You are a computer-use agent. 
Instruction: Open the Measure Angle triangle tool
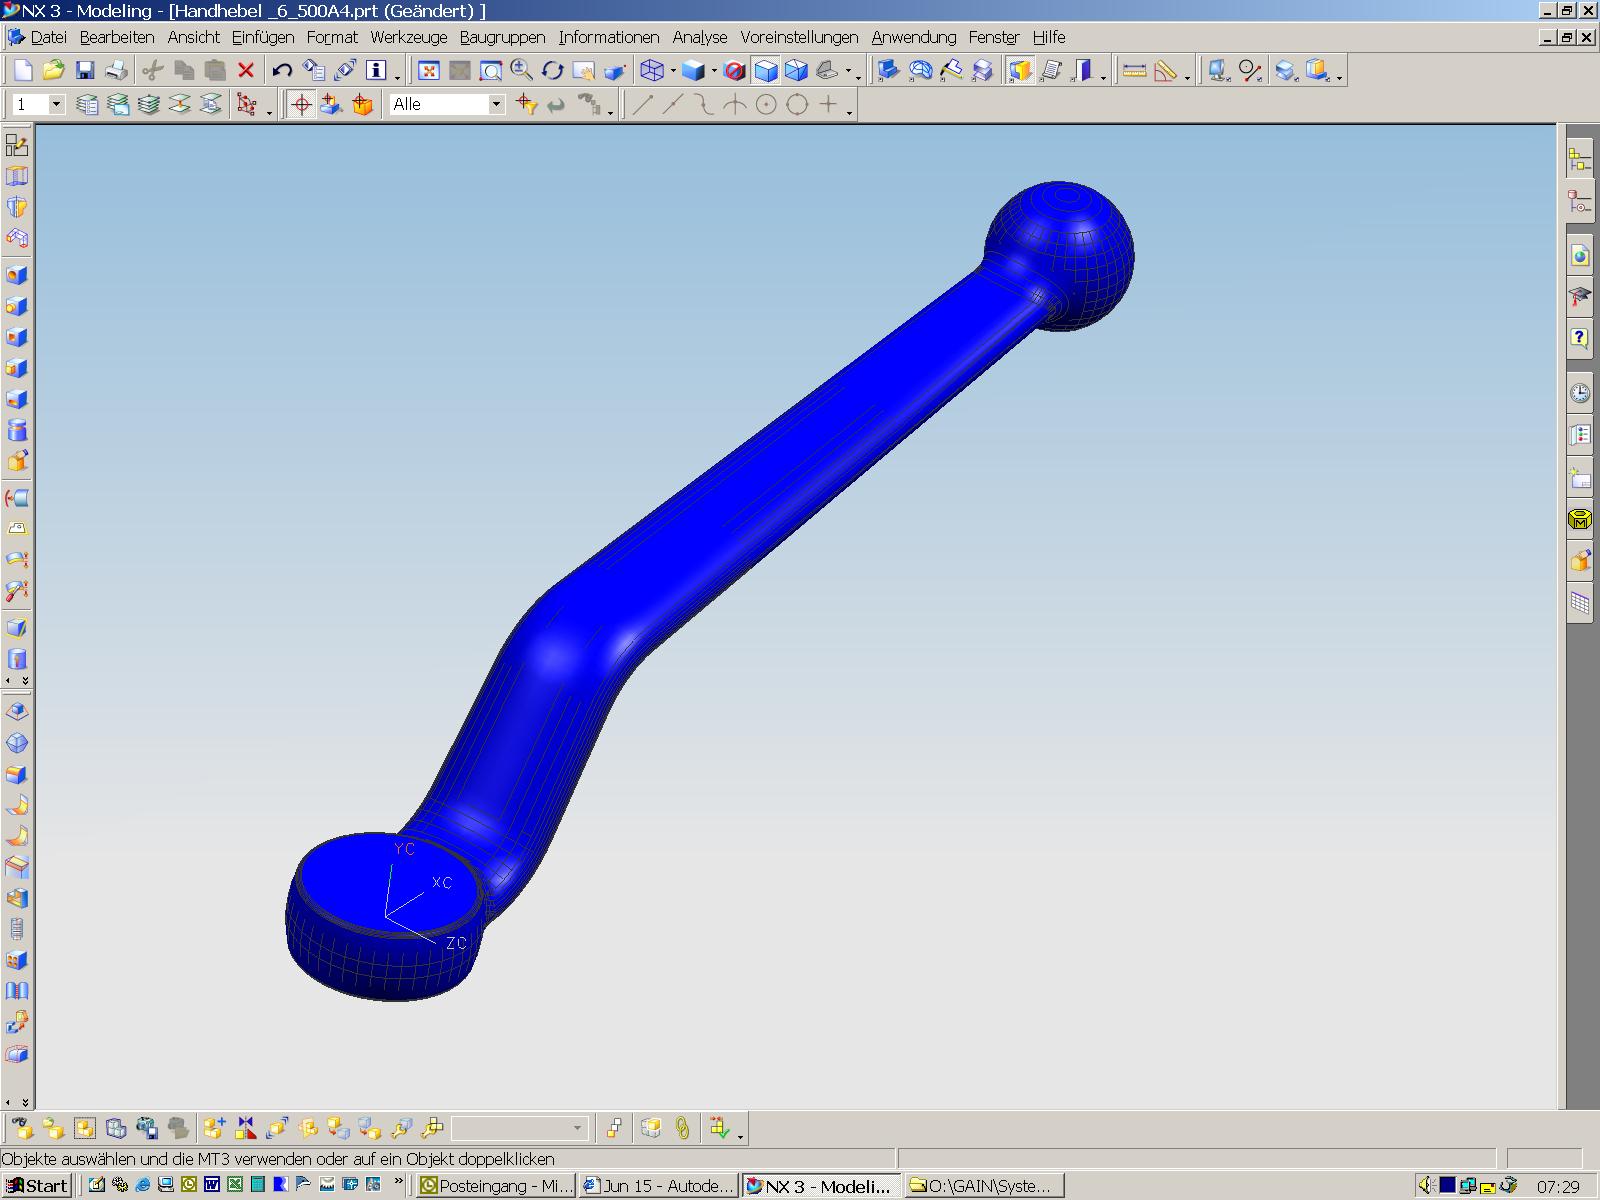click(x=1165, y=70)
